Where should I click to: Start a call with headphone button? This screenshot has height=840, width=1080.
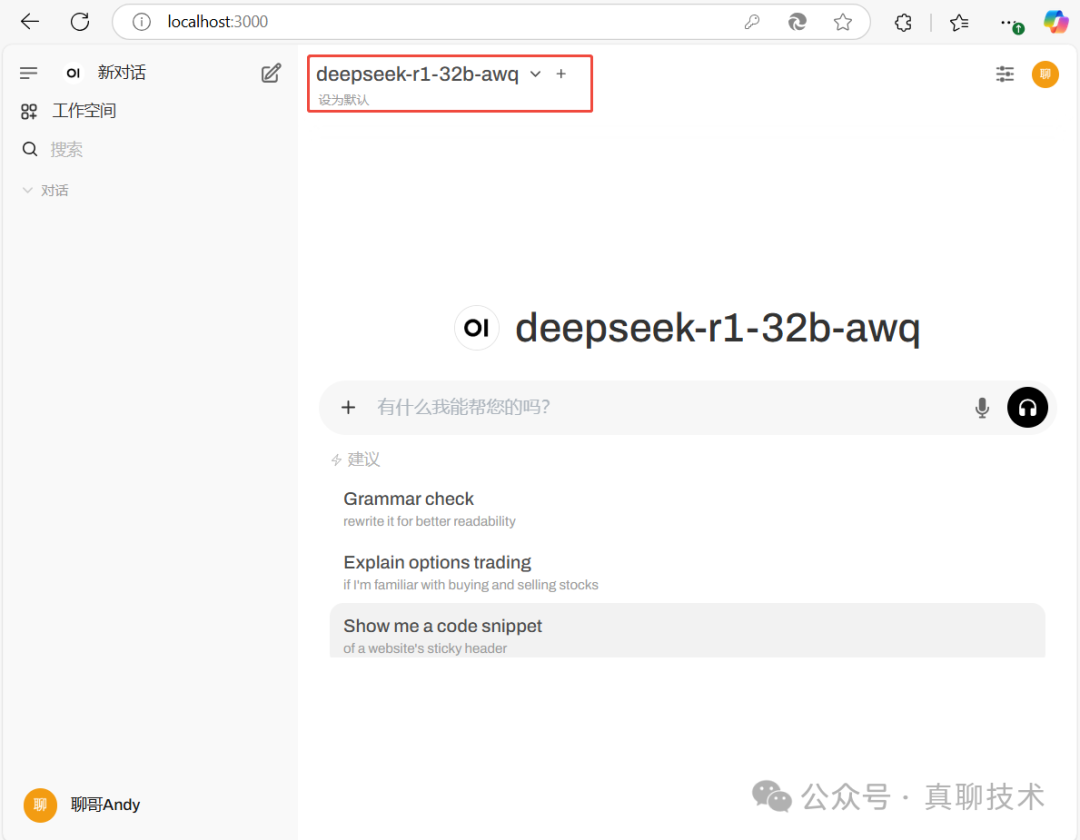point(1027,408)
